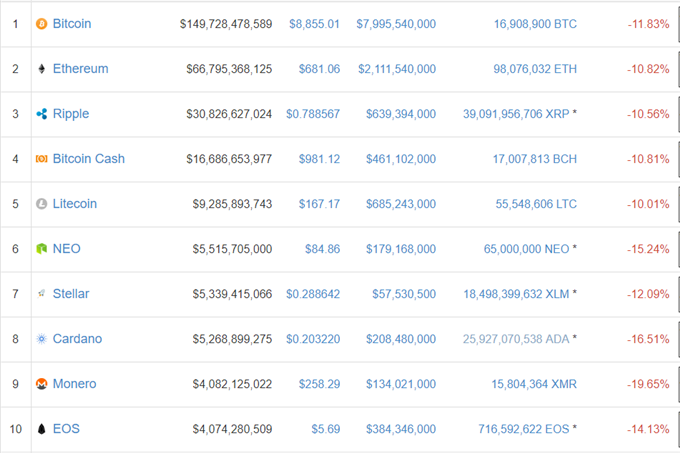The height and width of the screenshot is (453, 680).
Task: Select Cardano change -16.51%
Action: [x=648, y=339]
